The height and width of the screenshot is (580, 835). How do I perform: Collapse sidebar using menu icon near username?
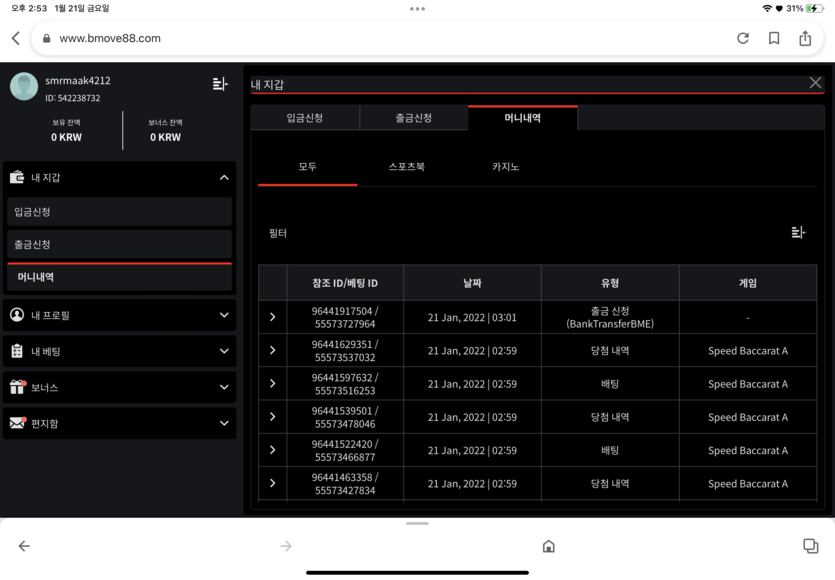220,84
